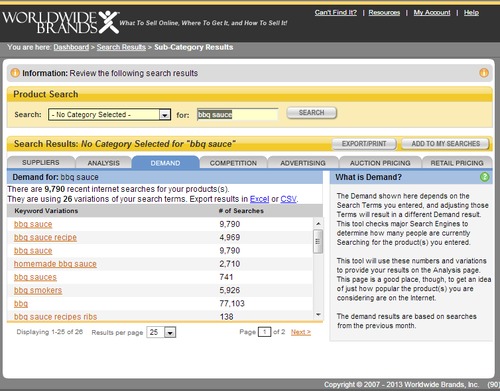Switch to the Suppliers tab
Image resolution: width=500 pixels, height=391 pixels.
click(x=41, y=163)
